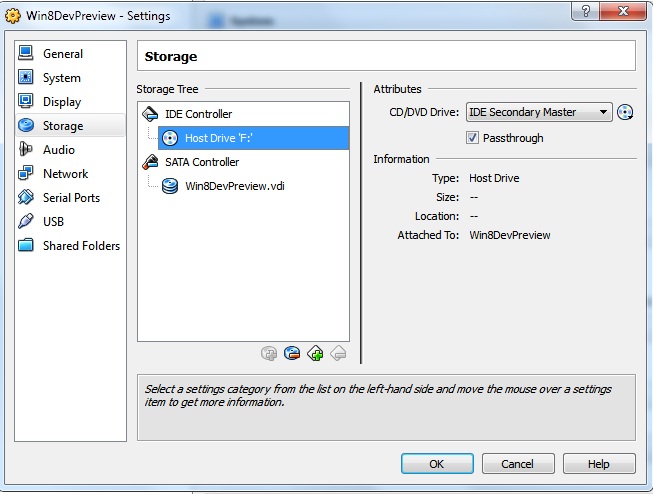Click the Cancel button
The width and height of the screenshot is (653, 494).
pyautogui.click(x=517, y=464)
